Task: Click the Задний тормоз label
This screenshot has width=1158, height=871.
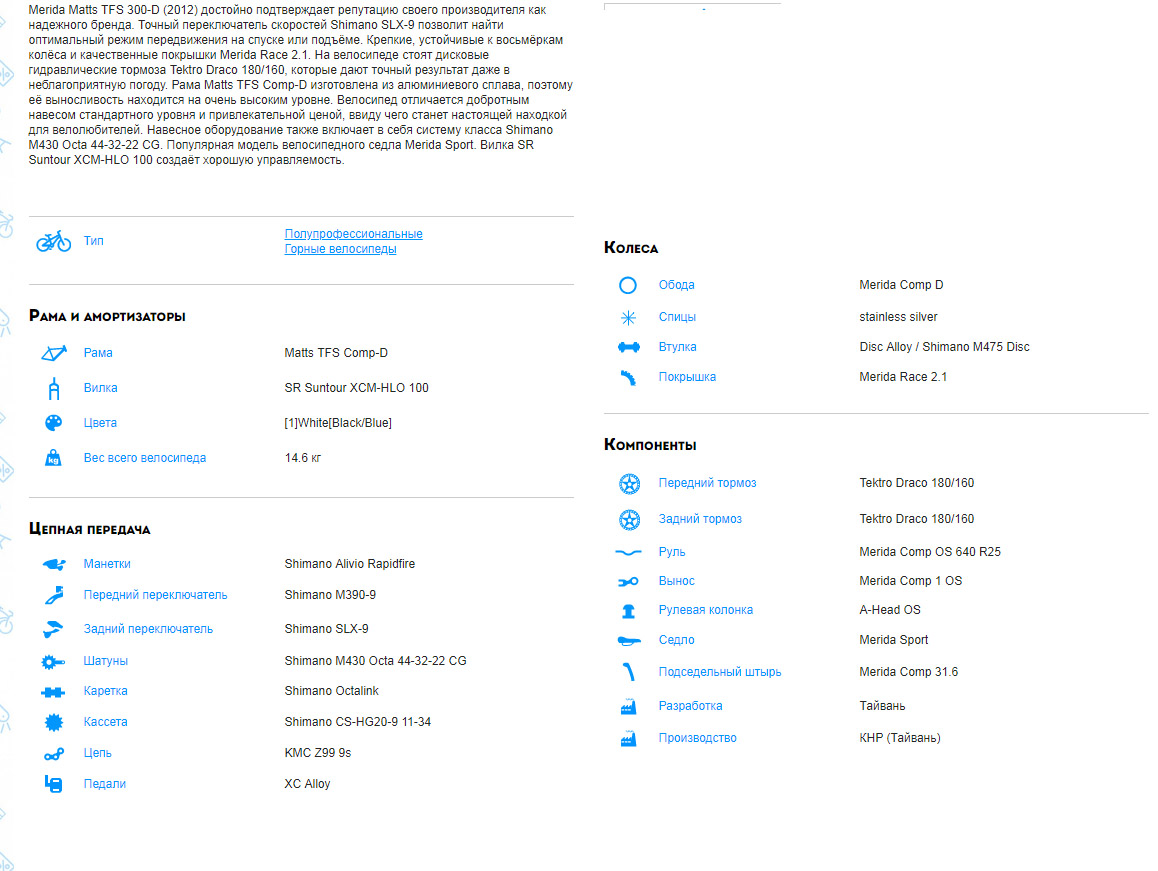Action: (x=700, y=519)
